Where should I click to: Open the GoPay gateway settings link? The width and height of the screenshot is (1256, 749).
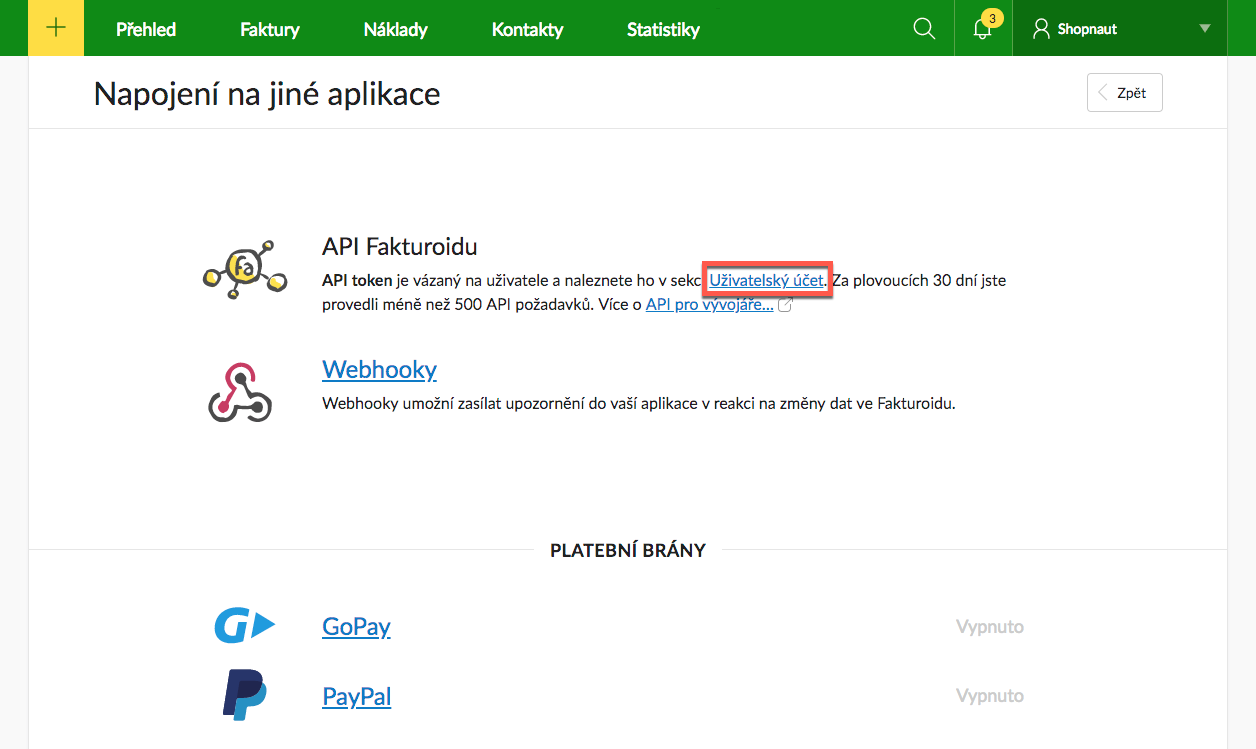pyautogui.click(x=356, y=627)
